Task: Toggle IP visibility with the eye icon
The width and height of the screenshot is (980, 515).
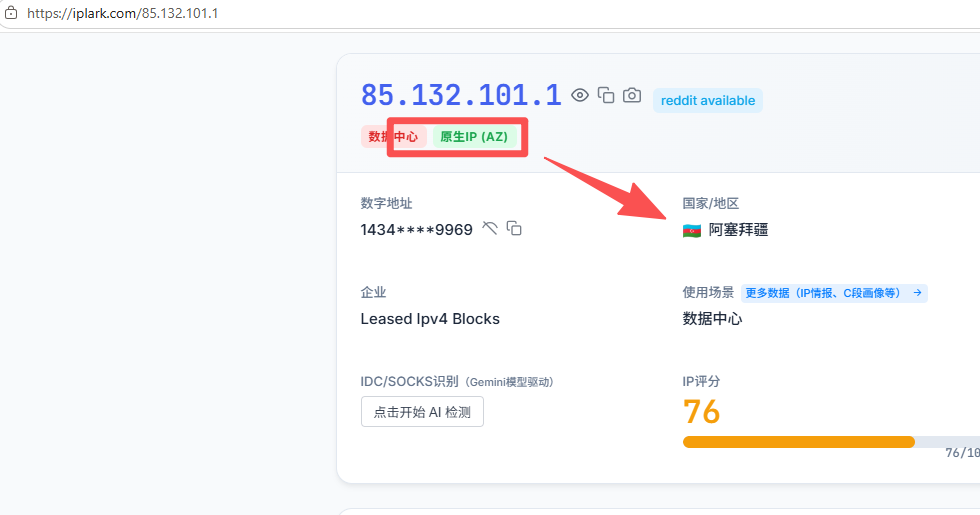Action: click(x=579, y=95)
